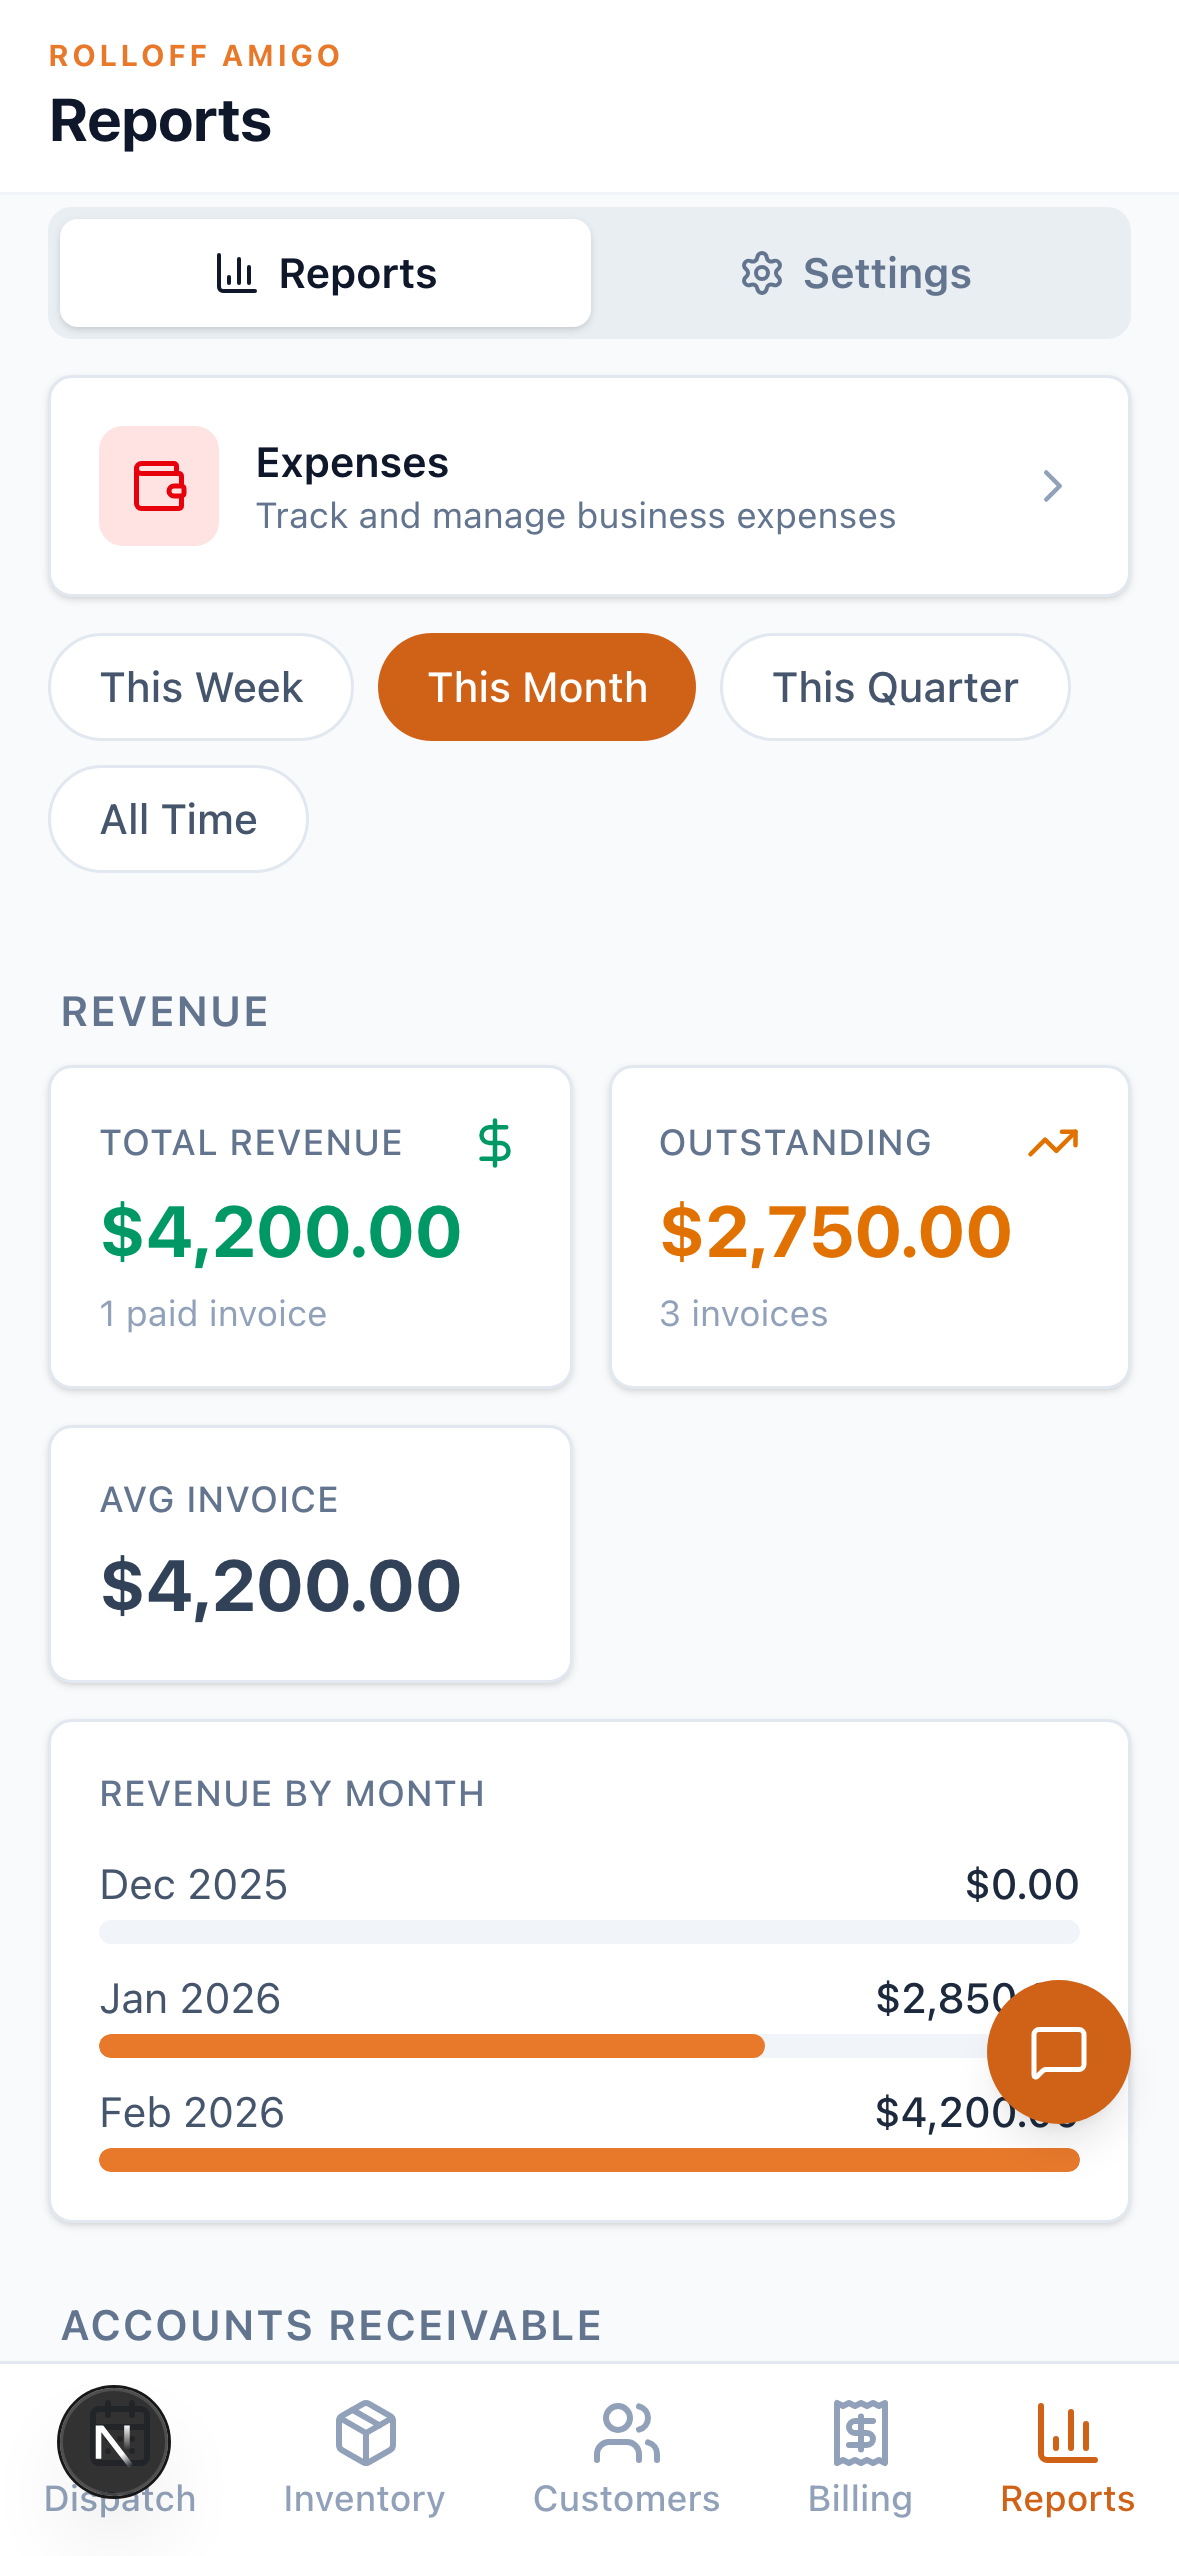This screenshot has height=2556, width=1179.
Task: Open the Outstanding invoices card
Action: point(869,1227)
